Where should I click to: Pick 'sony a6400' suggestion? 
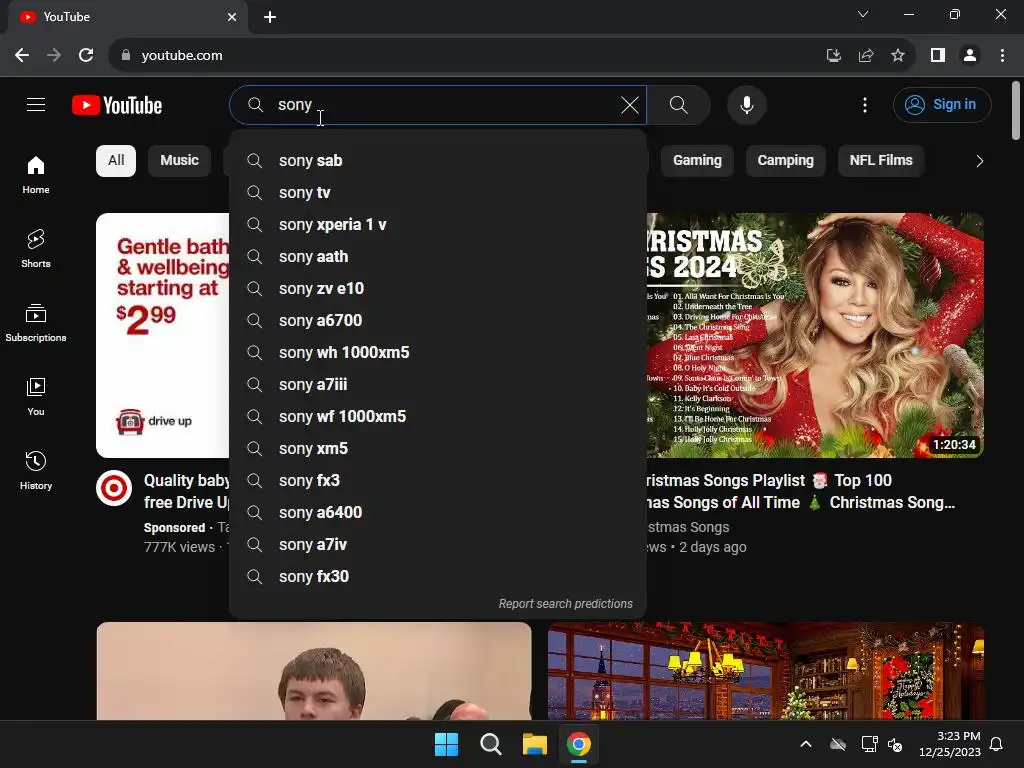438,513
